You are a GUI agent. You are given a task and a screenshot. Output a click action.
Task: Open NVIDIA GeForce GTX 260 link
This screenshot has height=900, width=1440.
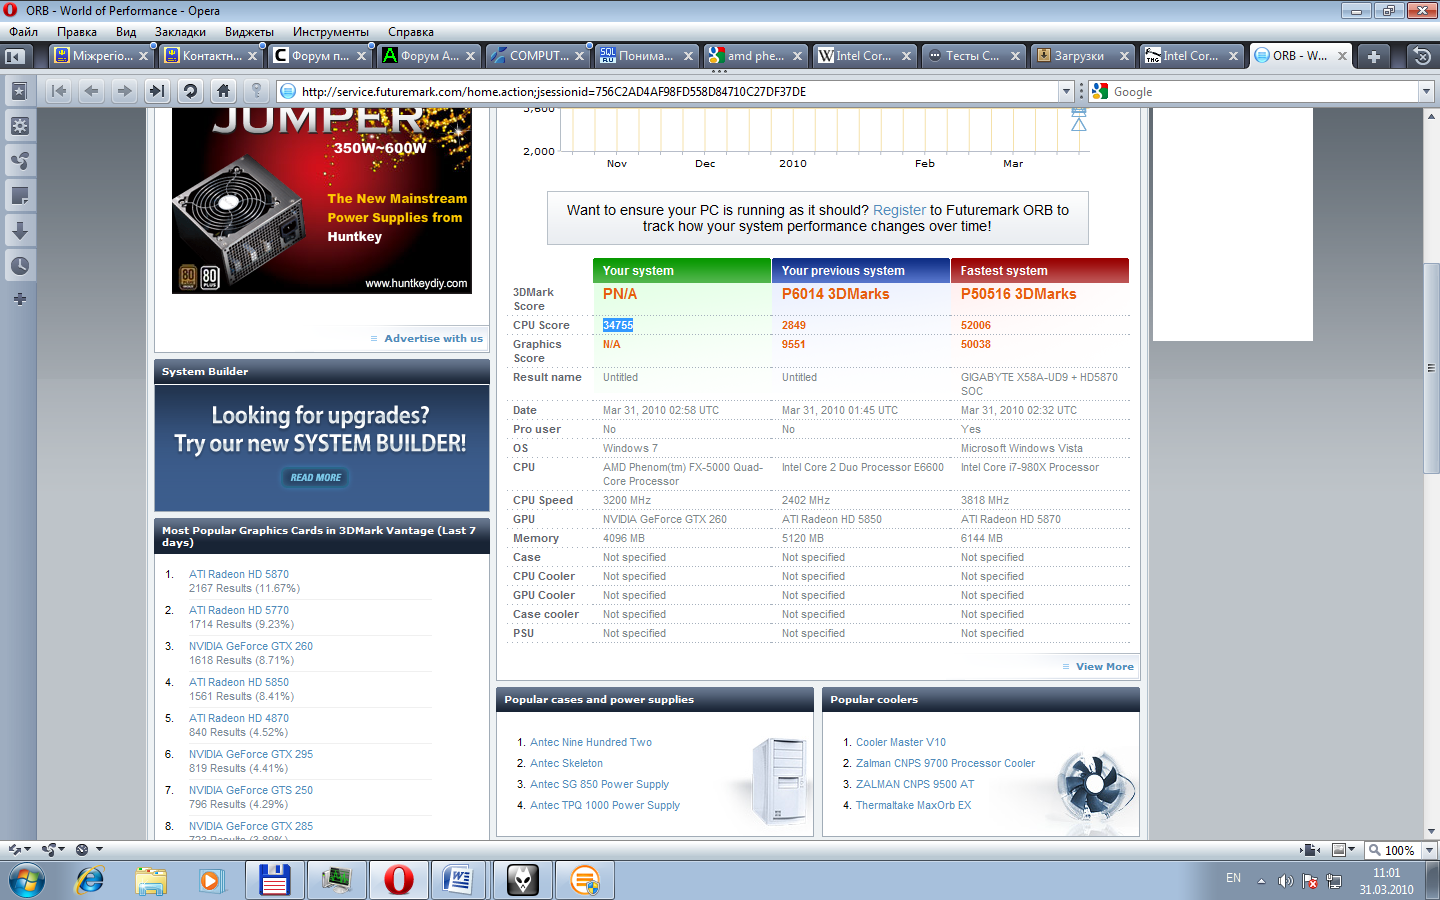click(x=251, y=646)
